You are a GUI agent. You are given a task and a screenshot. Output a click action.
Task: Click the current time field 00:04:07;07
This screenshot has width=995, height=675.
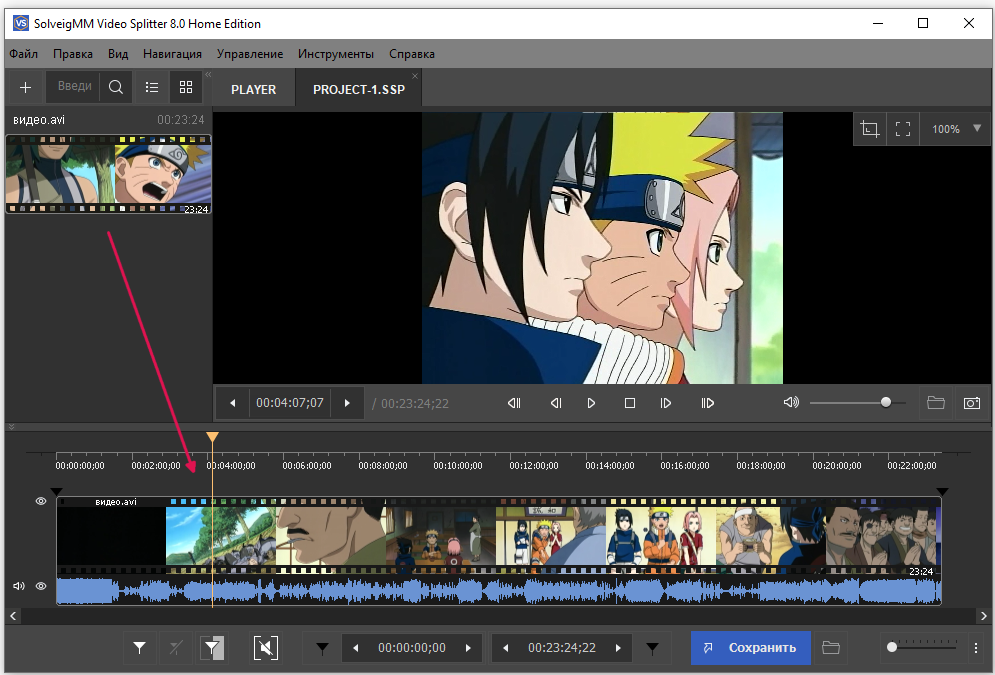[x=290, y=403]
